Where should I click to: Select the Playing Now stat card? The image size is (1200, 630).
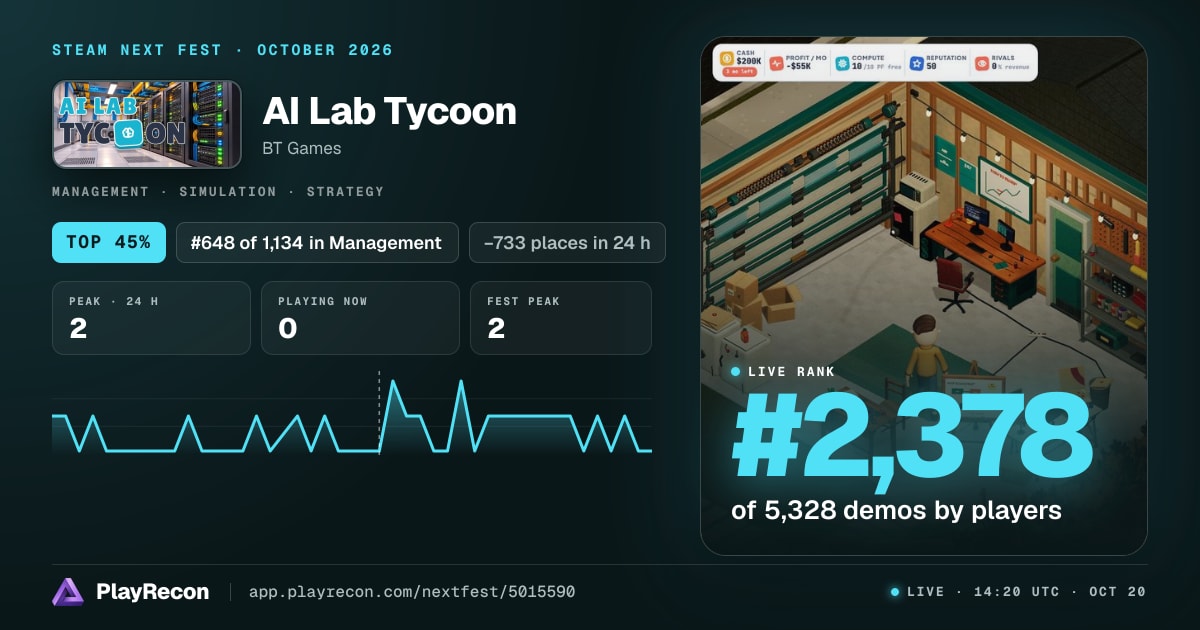pyautogui.click(x=360, y=318)
